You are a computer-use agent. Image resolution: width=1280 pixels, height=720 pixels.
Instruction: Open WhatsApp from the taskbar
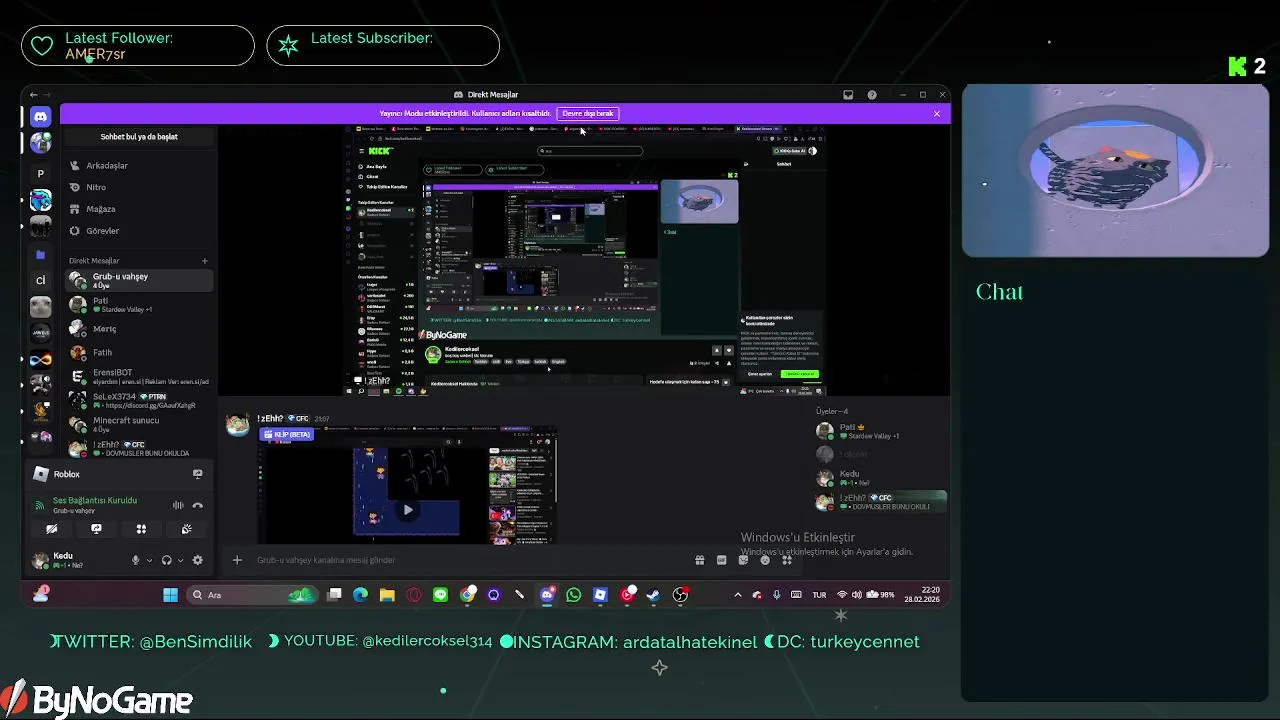(x=573, y=595)
